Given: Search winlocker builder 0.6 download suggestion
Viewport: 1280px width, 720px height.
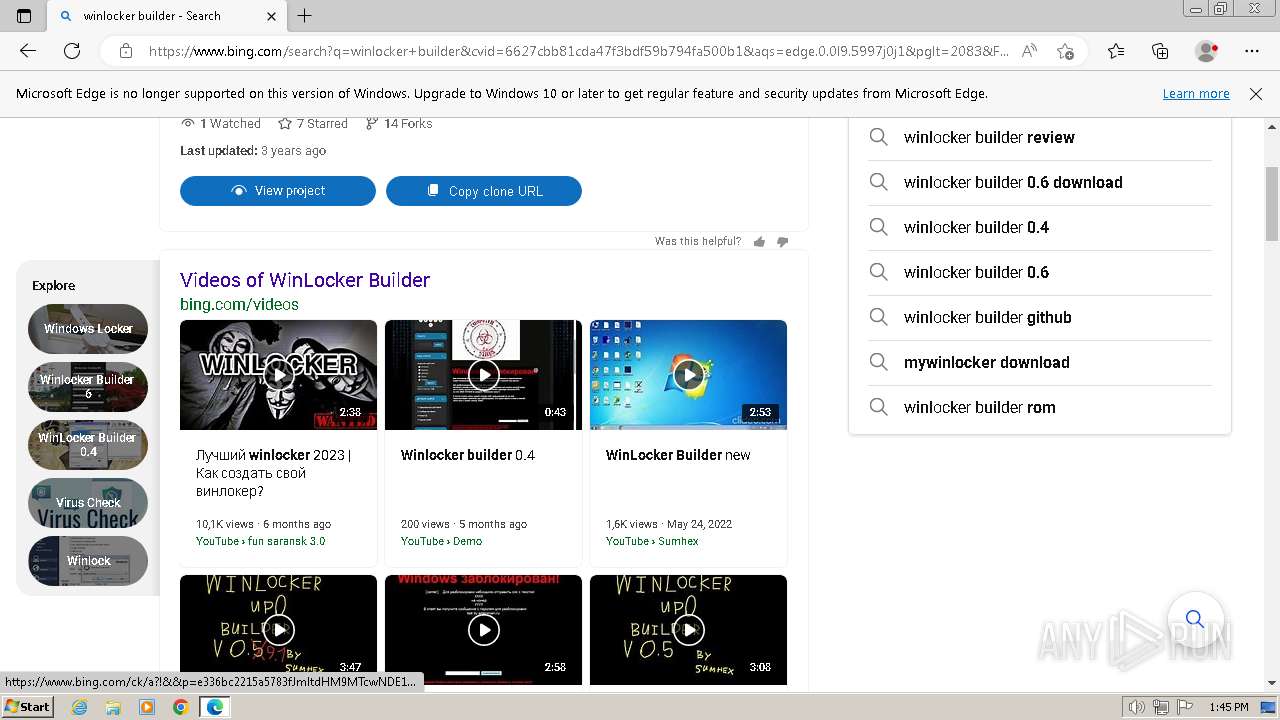Looking at the screenshot, I should point(1040,183).
